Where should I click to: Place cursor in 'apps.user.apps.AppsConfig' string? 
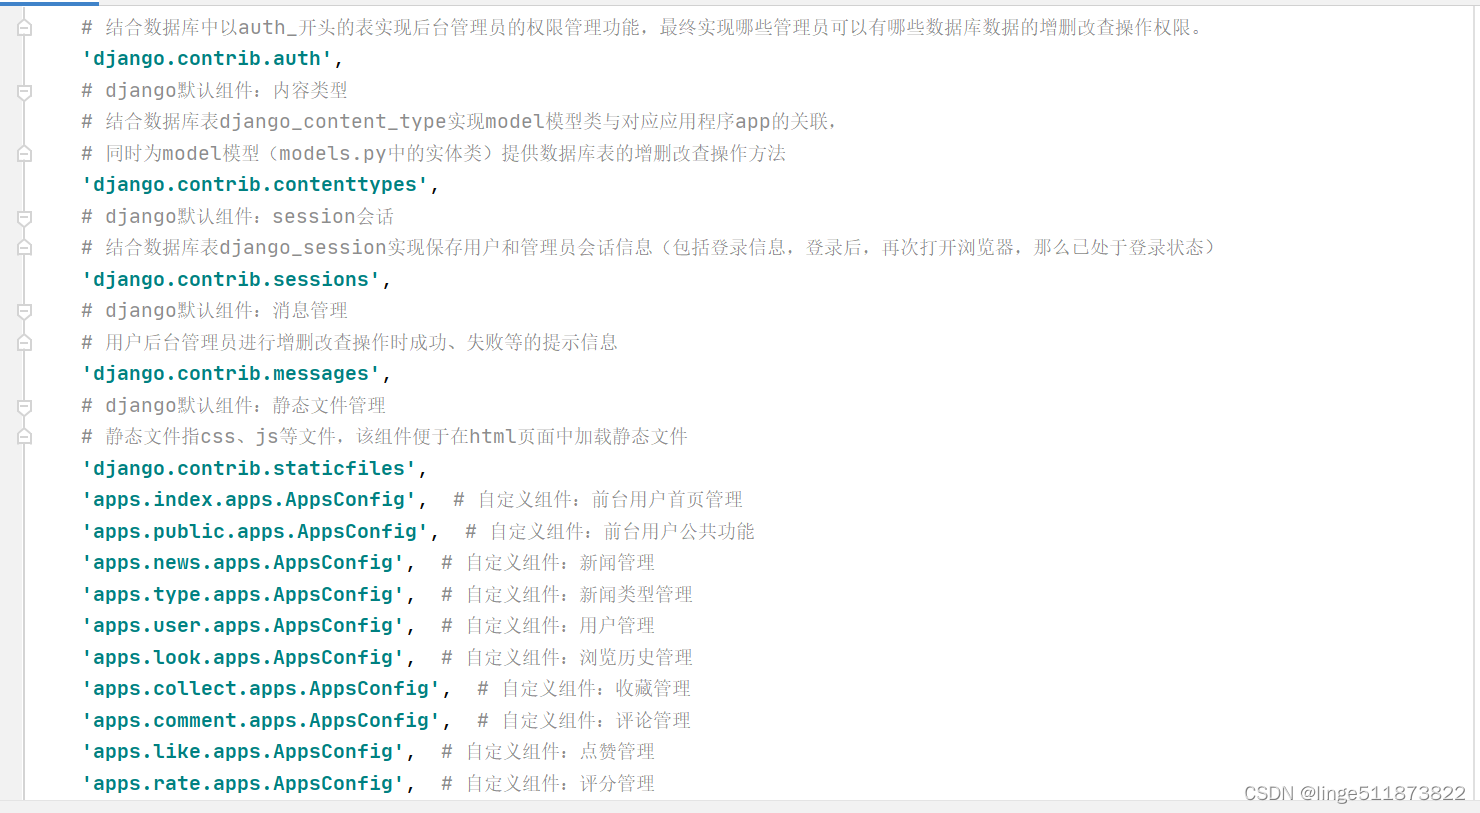click(x=243, y=626)
